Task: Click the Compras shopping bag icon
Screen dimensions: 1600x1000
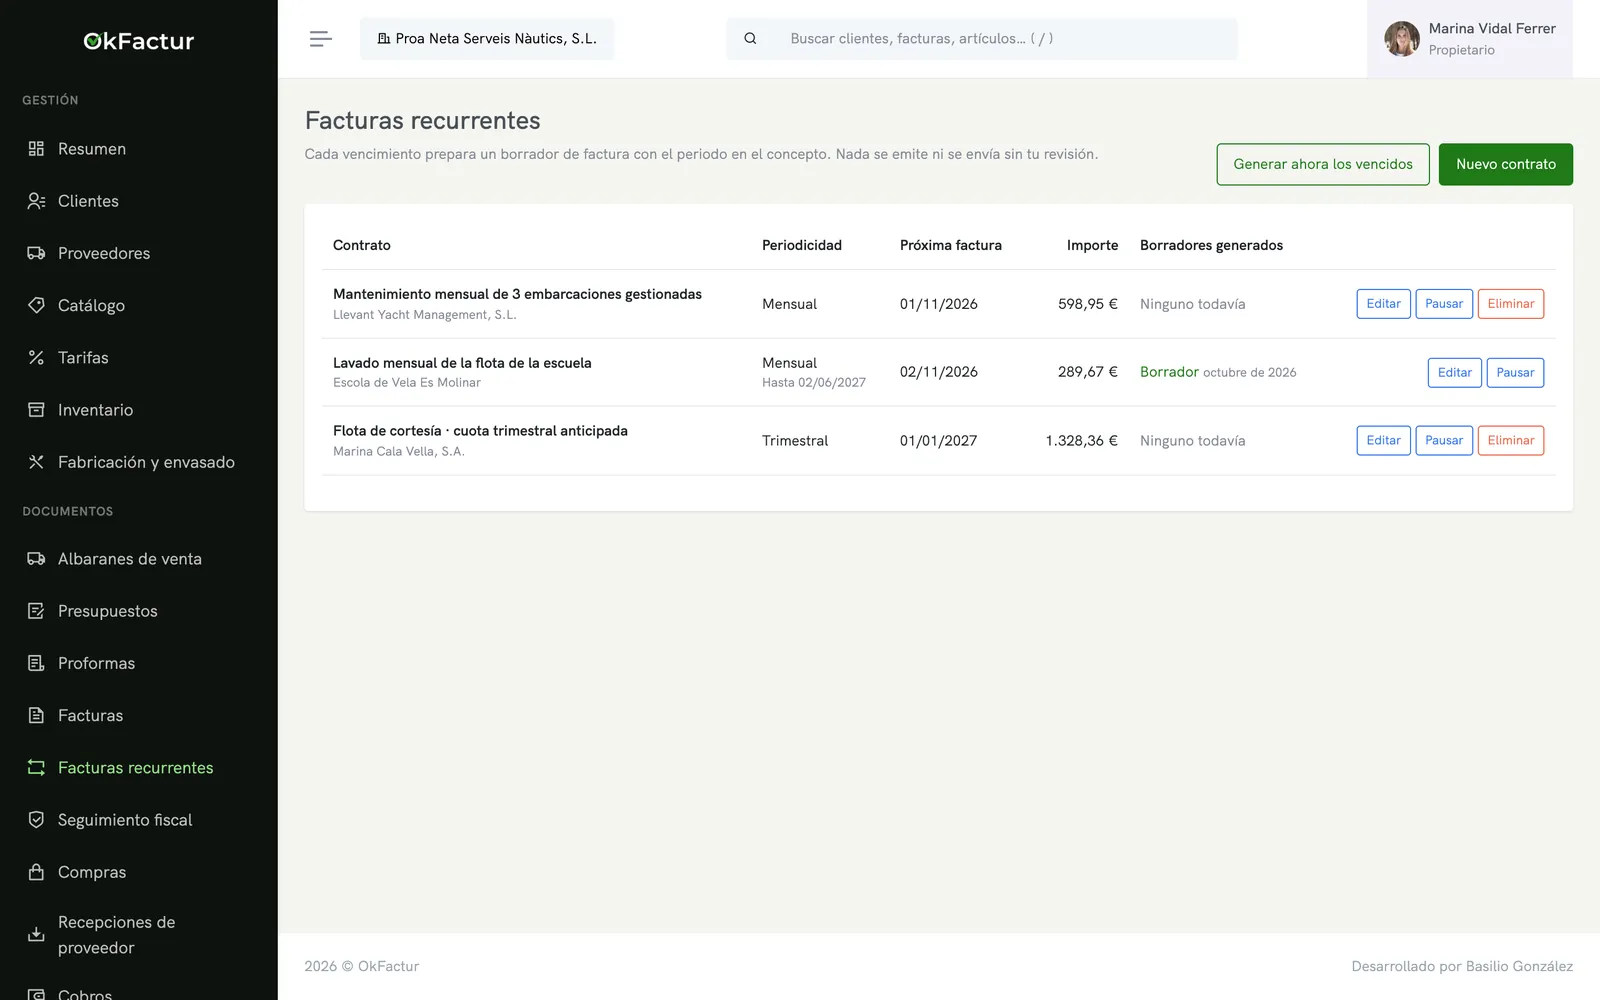Action: point(36,872)
